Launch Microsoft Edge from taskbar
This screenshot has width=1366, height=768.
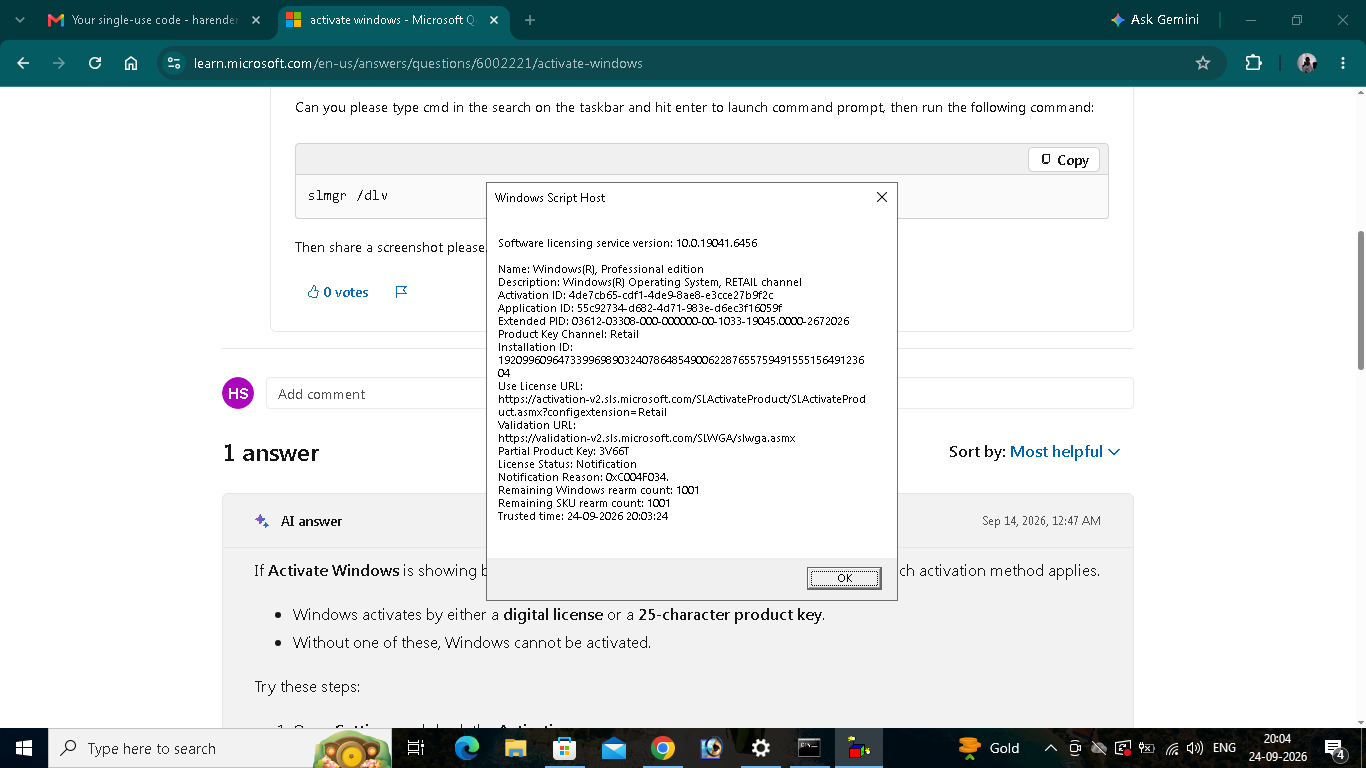point(466,748)
